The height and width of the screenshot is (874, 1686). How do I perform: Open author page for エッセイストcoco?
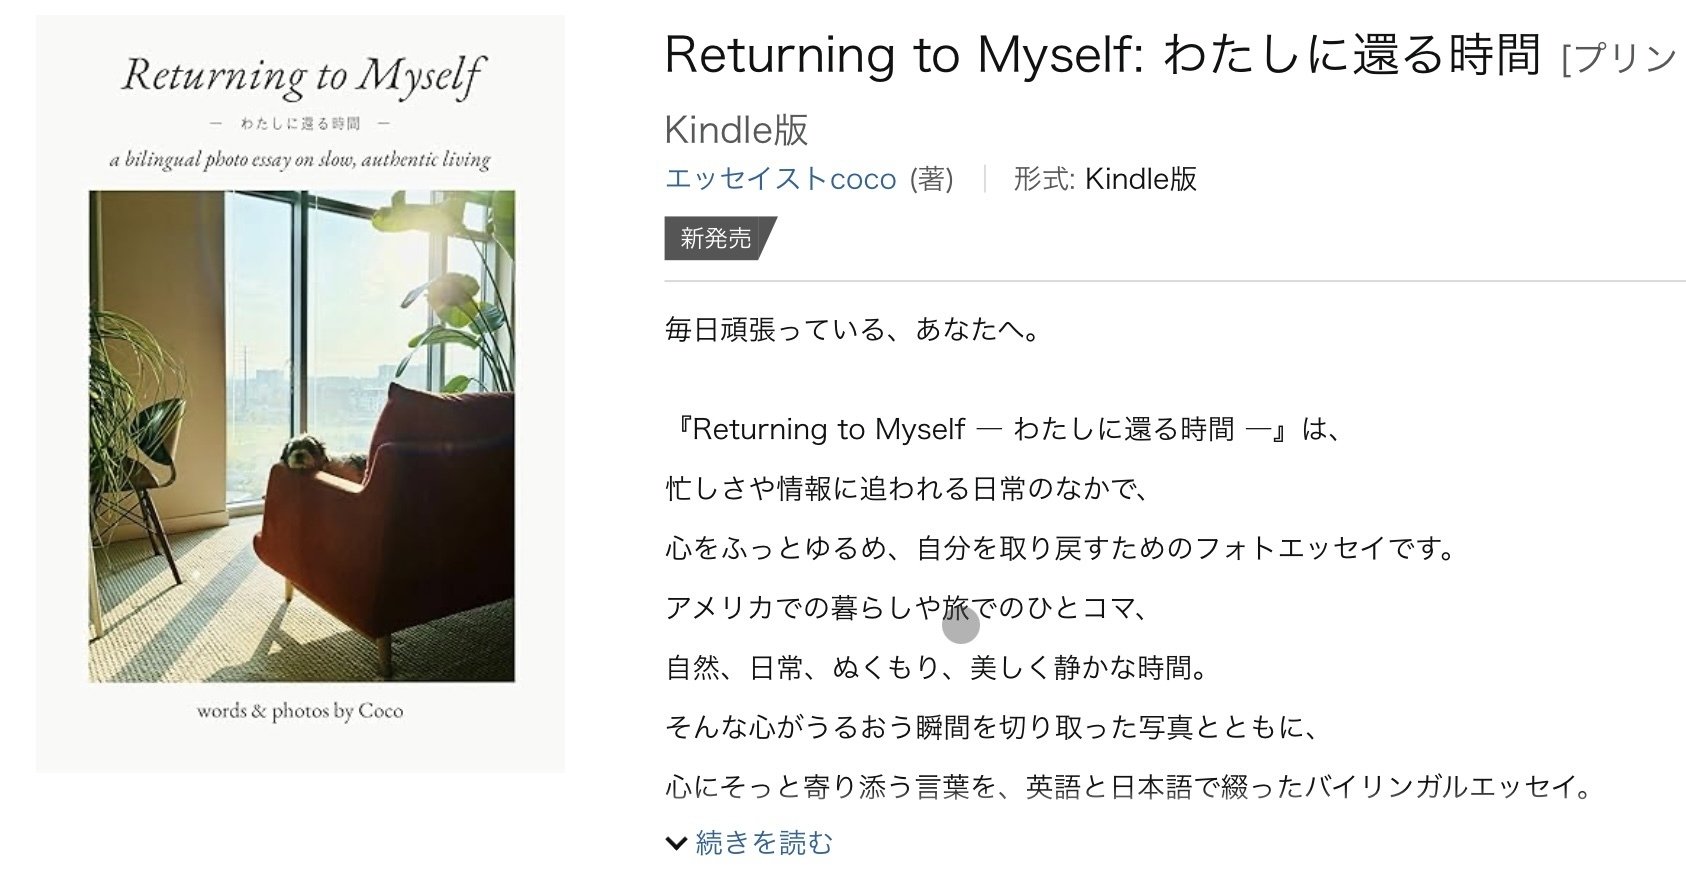pyautogui.click(x=780, y=179)
